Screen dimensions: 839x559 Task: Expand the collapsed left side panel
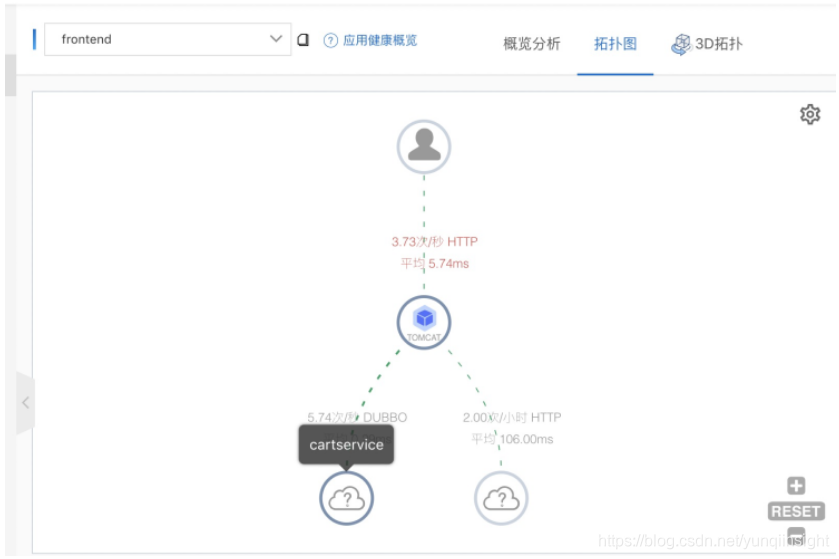(25, 403)
